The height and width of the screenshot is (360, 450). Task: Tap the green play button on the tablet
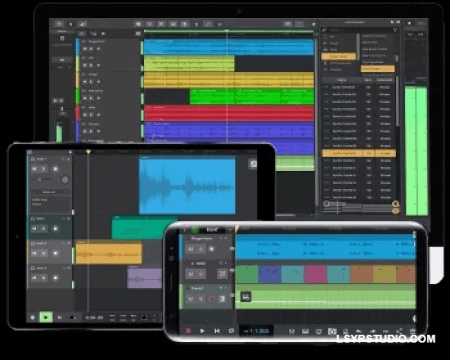click(46, 317)
